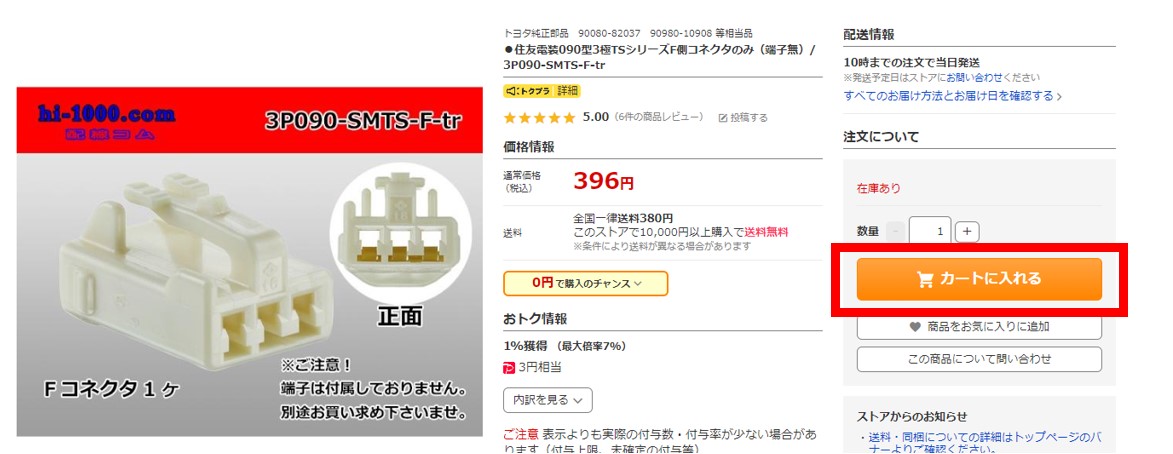Image resolution: width=1173 pixels, height=454 pixels.
Task: Expand 0円で購入のチャンス dropdown
Action: point(586,283)
